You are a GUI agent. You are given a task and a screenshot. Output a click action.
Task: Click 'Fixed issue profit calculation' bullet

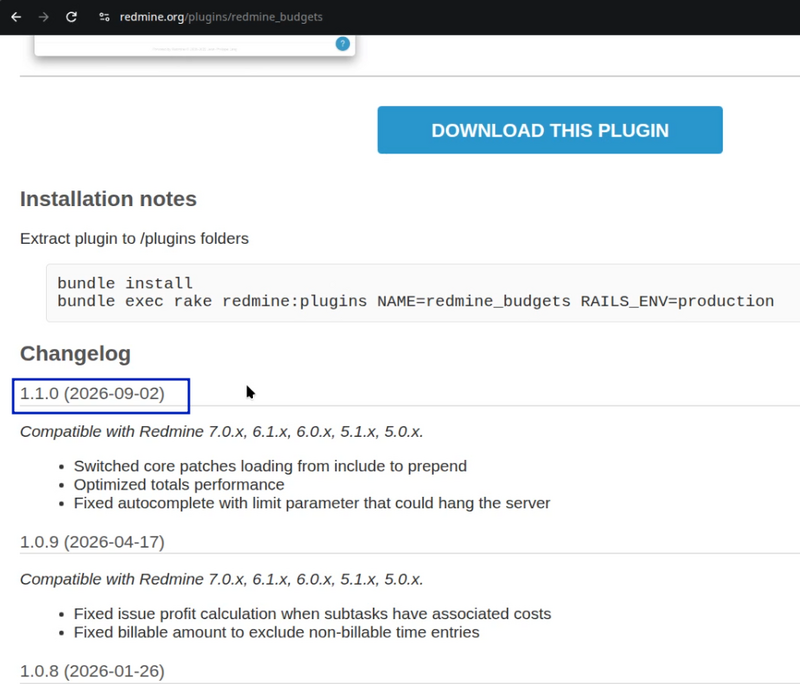(312, 614)
